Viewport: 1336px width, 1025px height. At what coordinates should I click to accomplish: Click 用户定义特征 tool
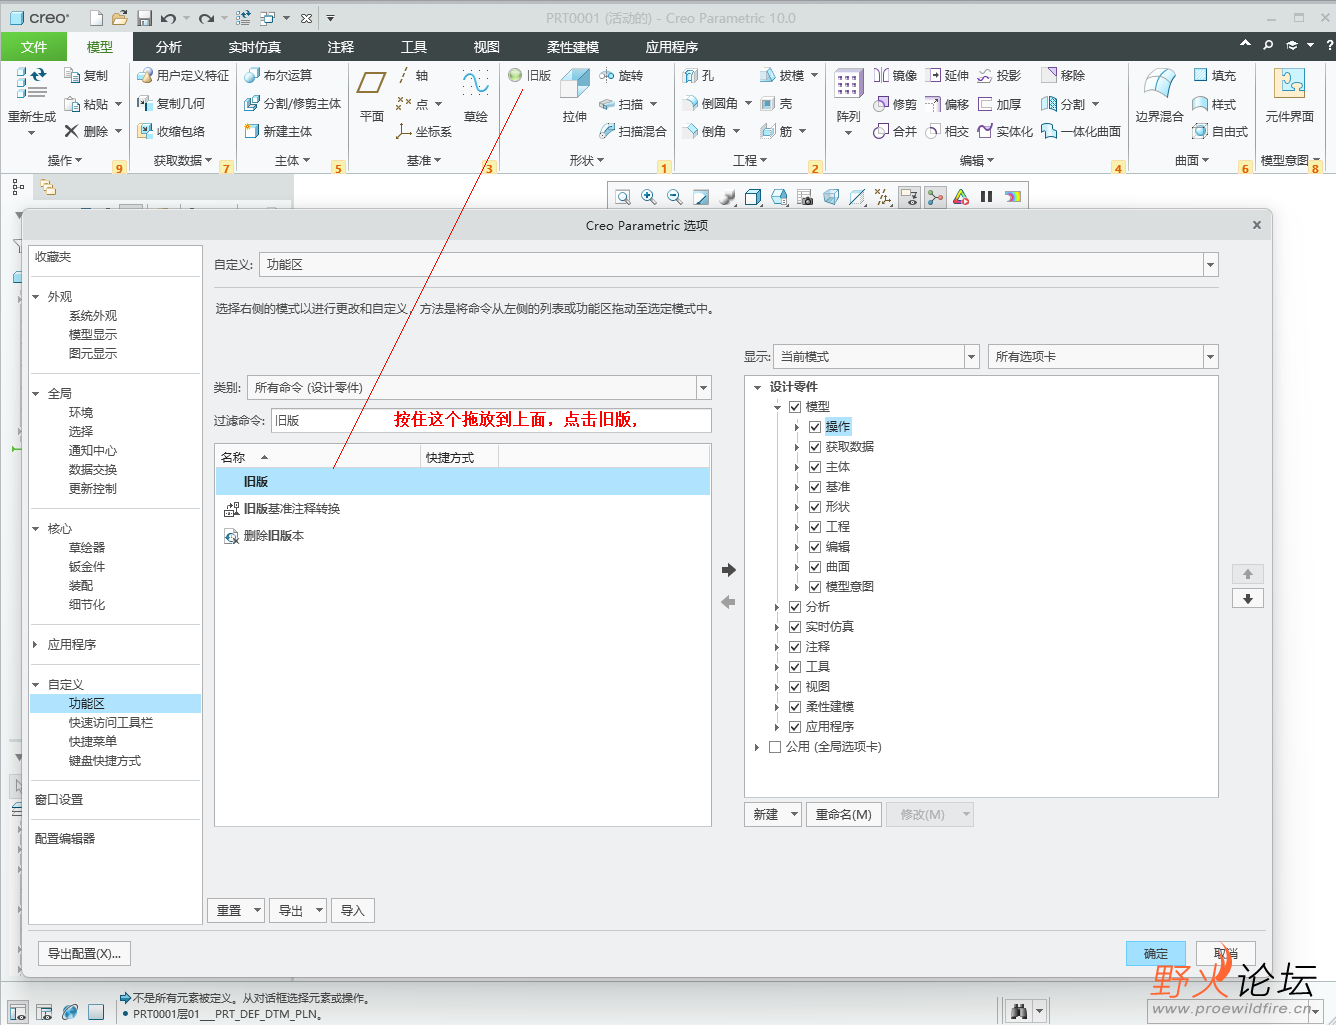click(183, 75)
